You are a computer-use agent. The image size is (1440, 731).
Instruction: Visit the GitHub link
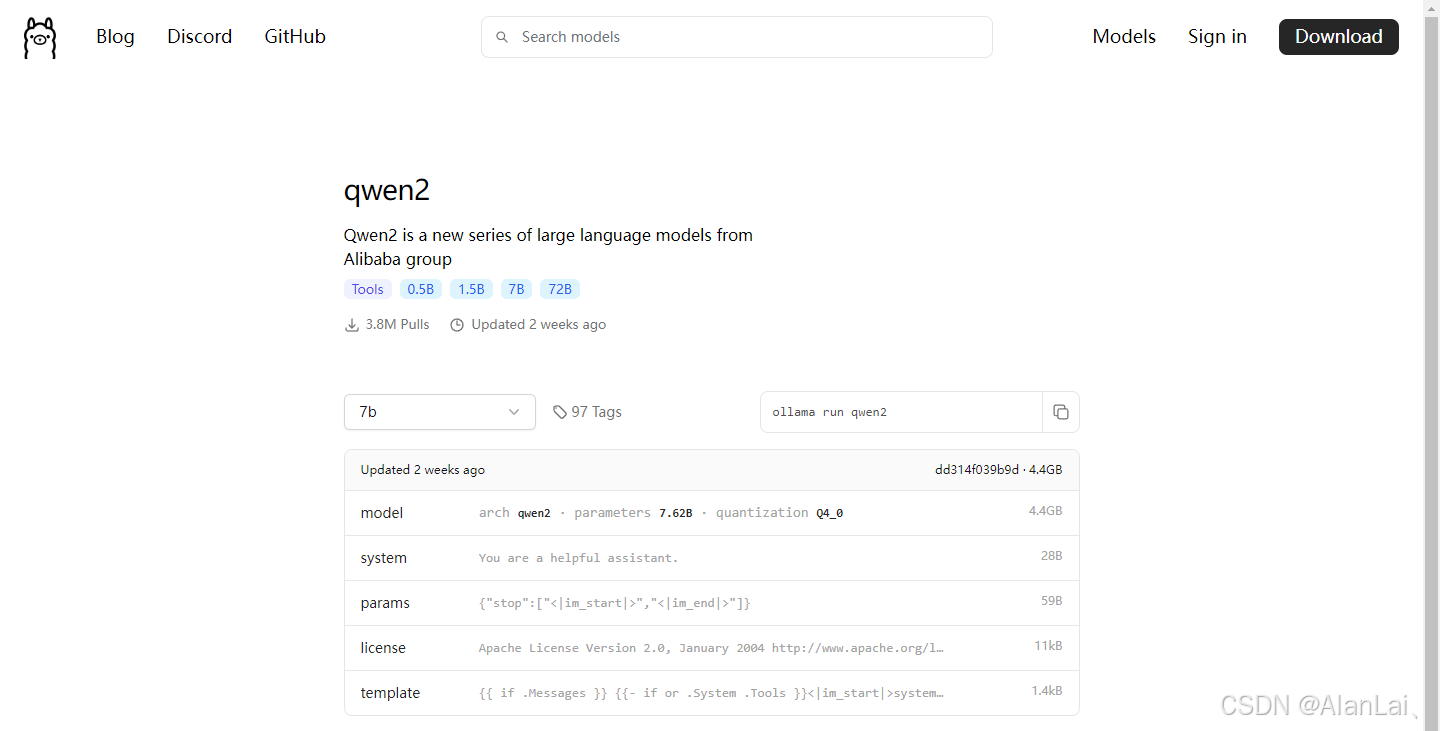[x=294, y=36]
